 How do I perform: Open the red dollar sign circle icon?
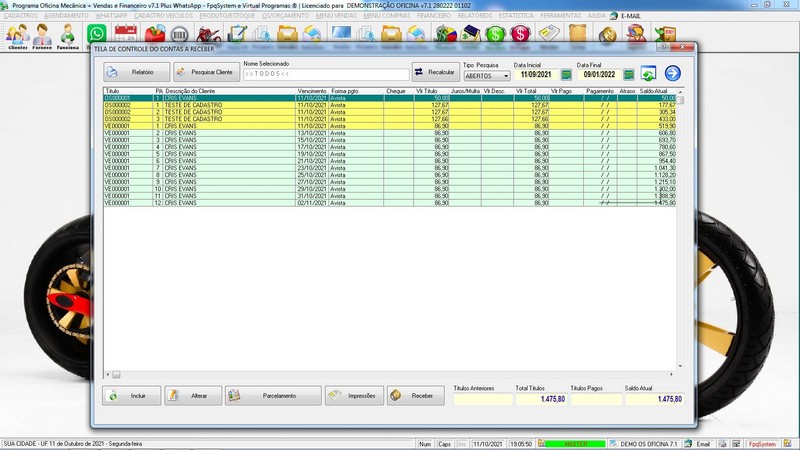click(520, 34)
